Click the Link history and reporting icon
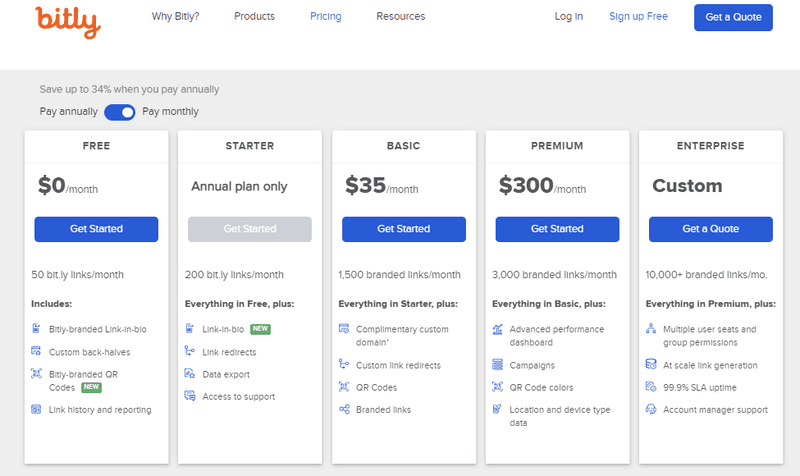 pyautogui.click(x=36, y=409)
